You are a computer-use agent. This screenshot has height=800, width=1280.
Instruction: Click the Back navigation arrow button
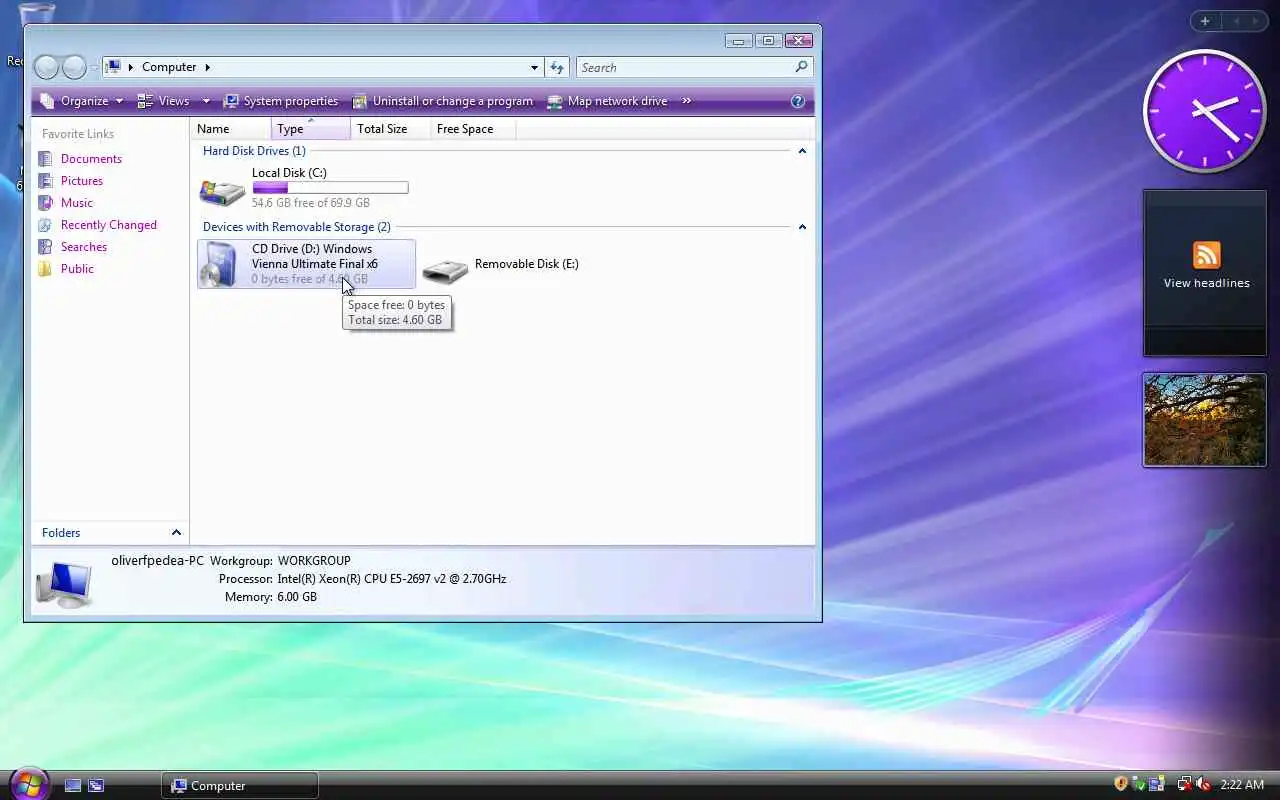(x=46, y=67)
